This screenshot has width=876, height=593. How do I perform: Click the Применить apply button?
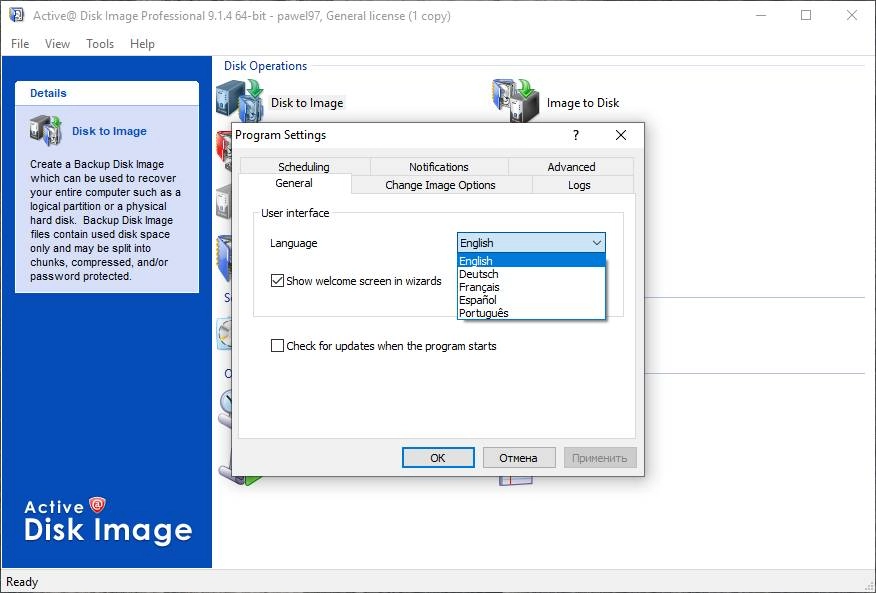click(x=599, y=458)
